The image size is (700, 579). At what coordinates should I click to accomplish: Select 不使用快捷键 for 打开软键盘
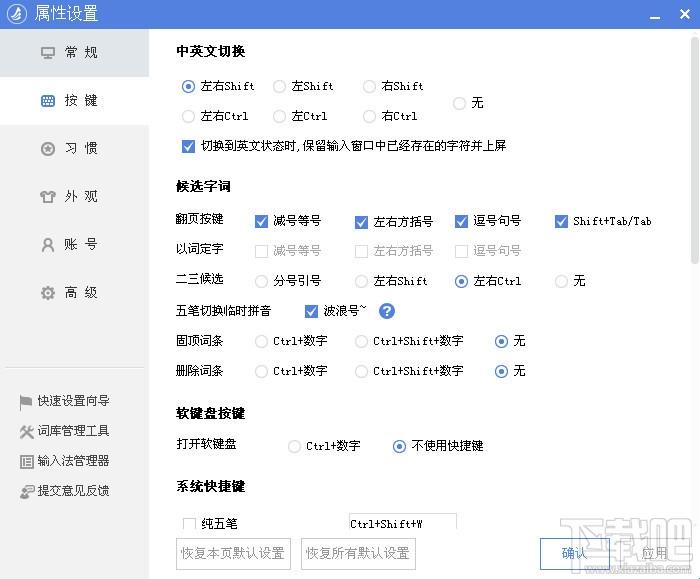click(x=399, y=446)
